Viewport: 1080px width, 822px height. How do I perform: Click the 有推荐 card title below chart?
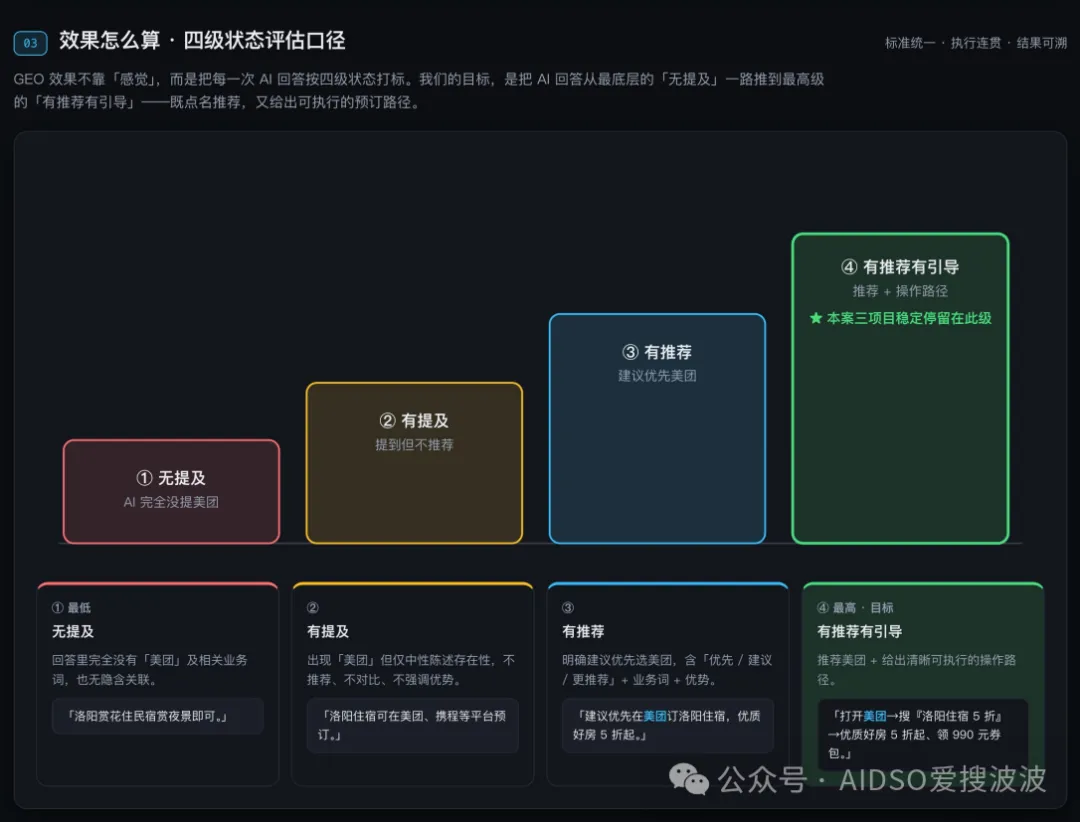[583, 631]
